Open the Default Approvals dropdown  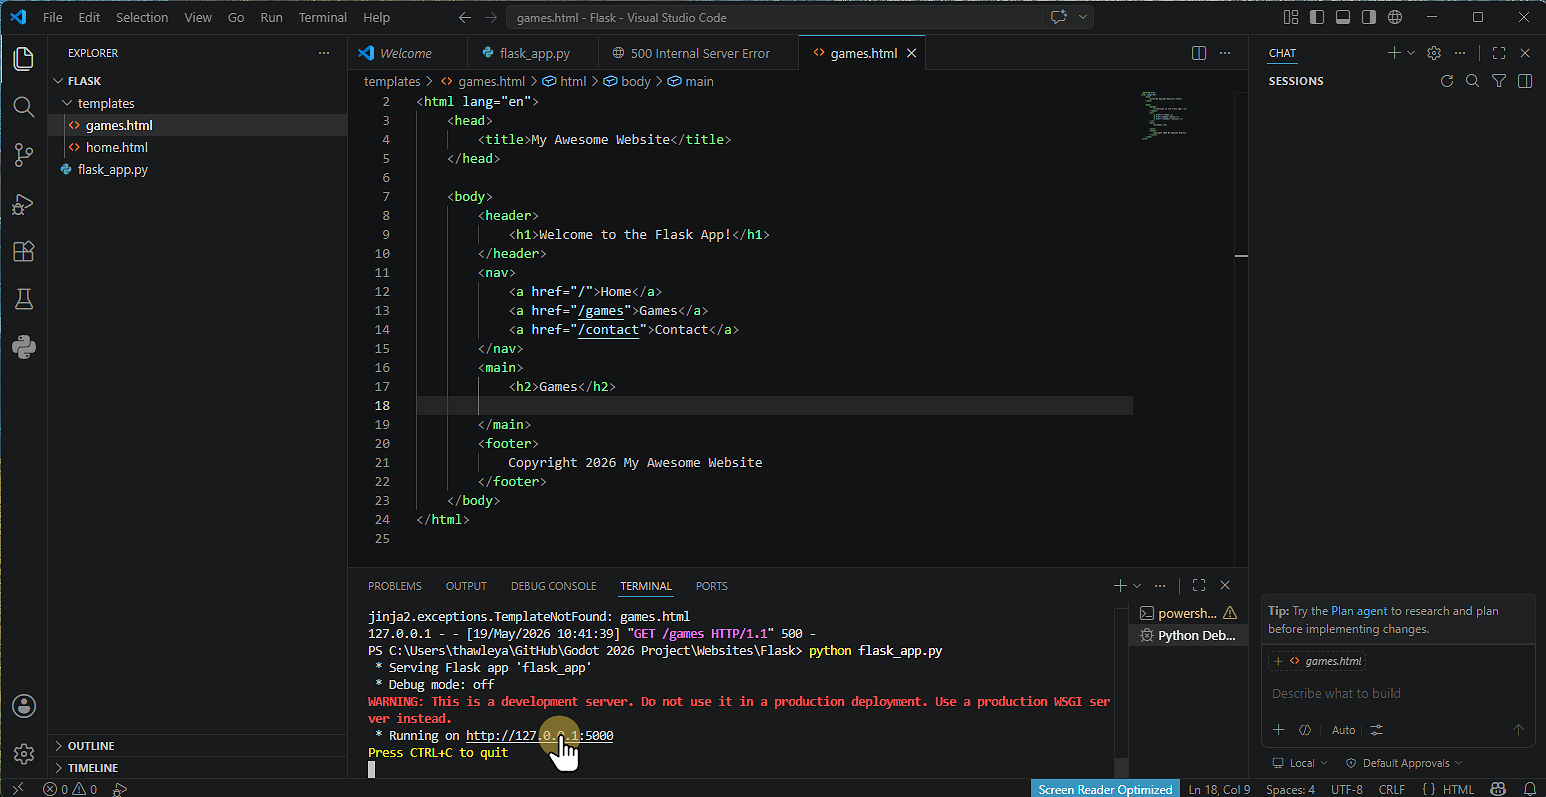tap(1404, 763)
